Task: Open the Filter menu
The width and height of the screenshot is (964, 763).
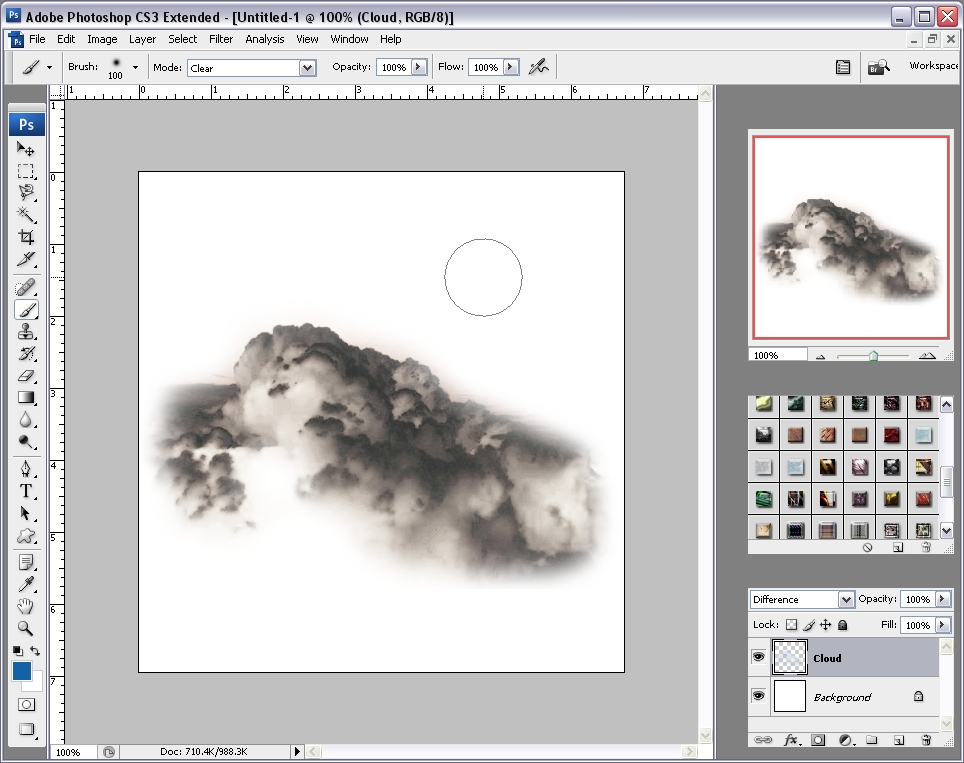Action: 221,39
